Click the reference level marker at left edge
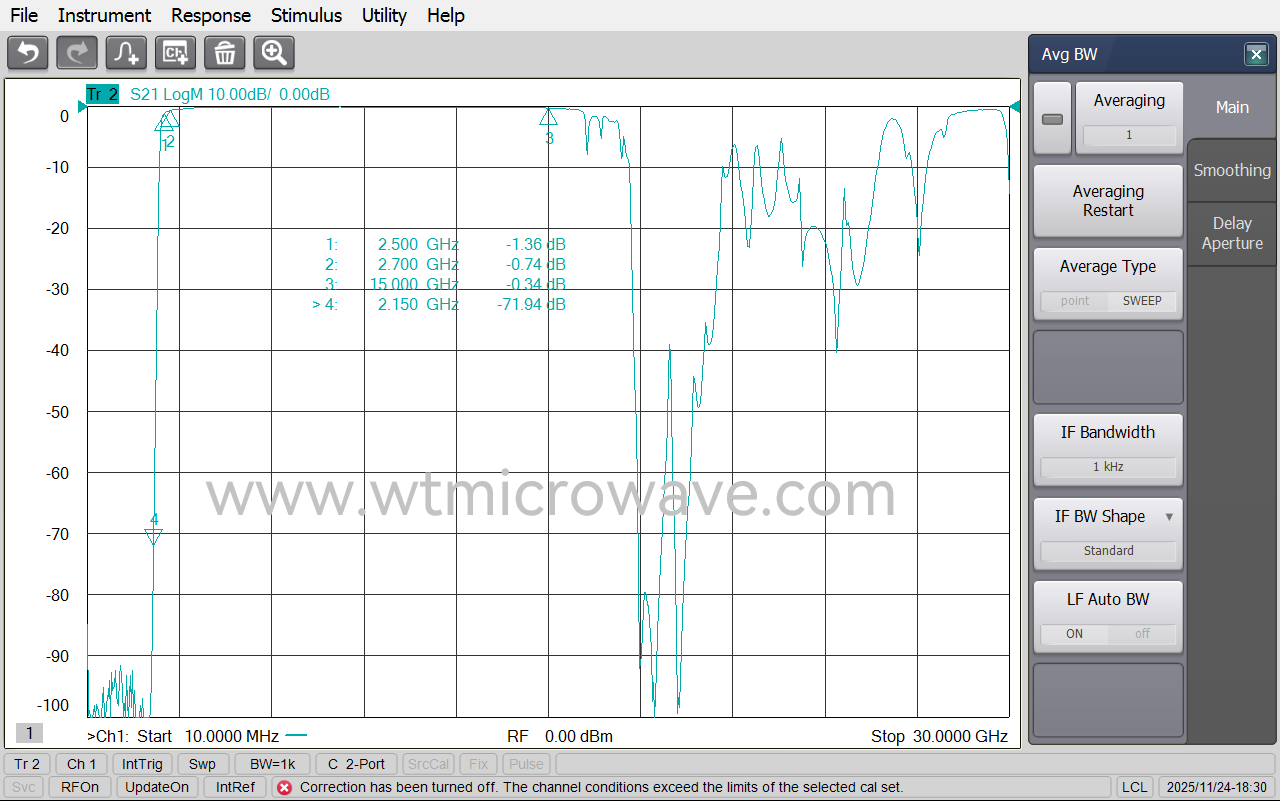 pos(81,107)
